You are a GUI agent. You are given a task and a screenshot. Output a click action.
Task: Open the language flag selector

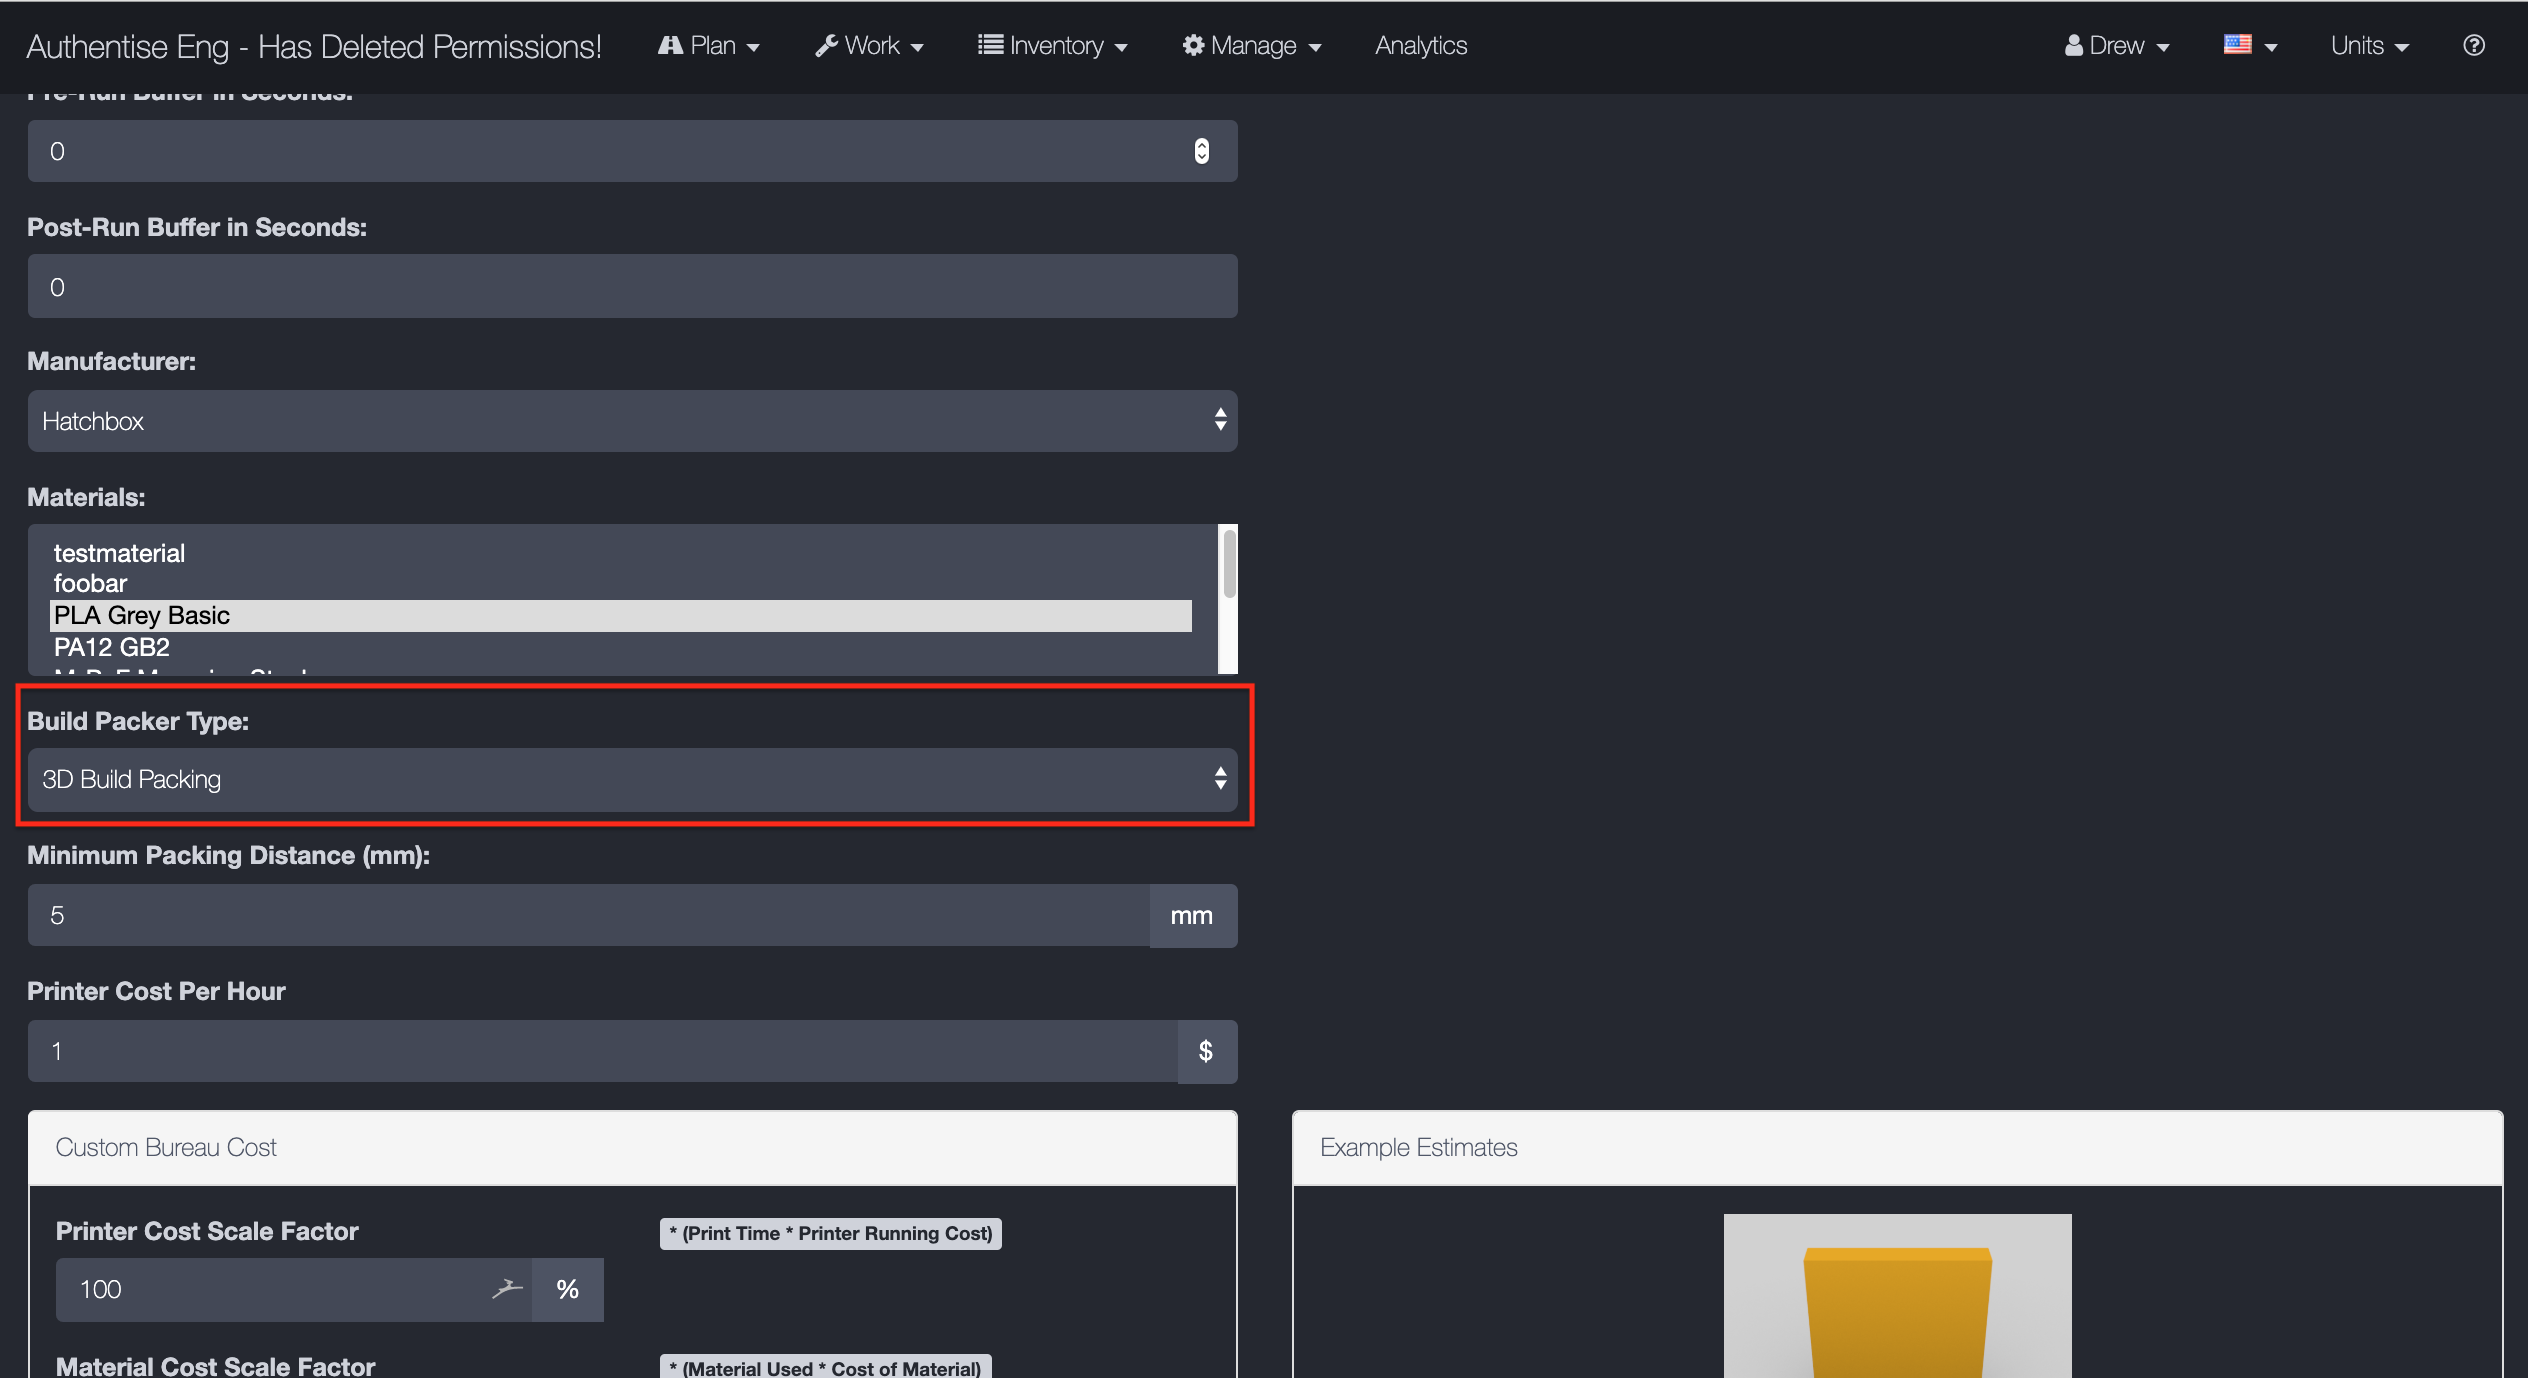pyautogui.click(x=2249, y=45)
